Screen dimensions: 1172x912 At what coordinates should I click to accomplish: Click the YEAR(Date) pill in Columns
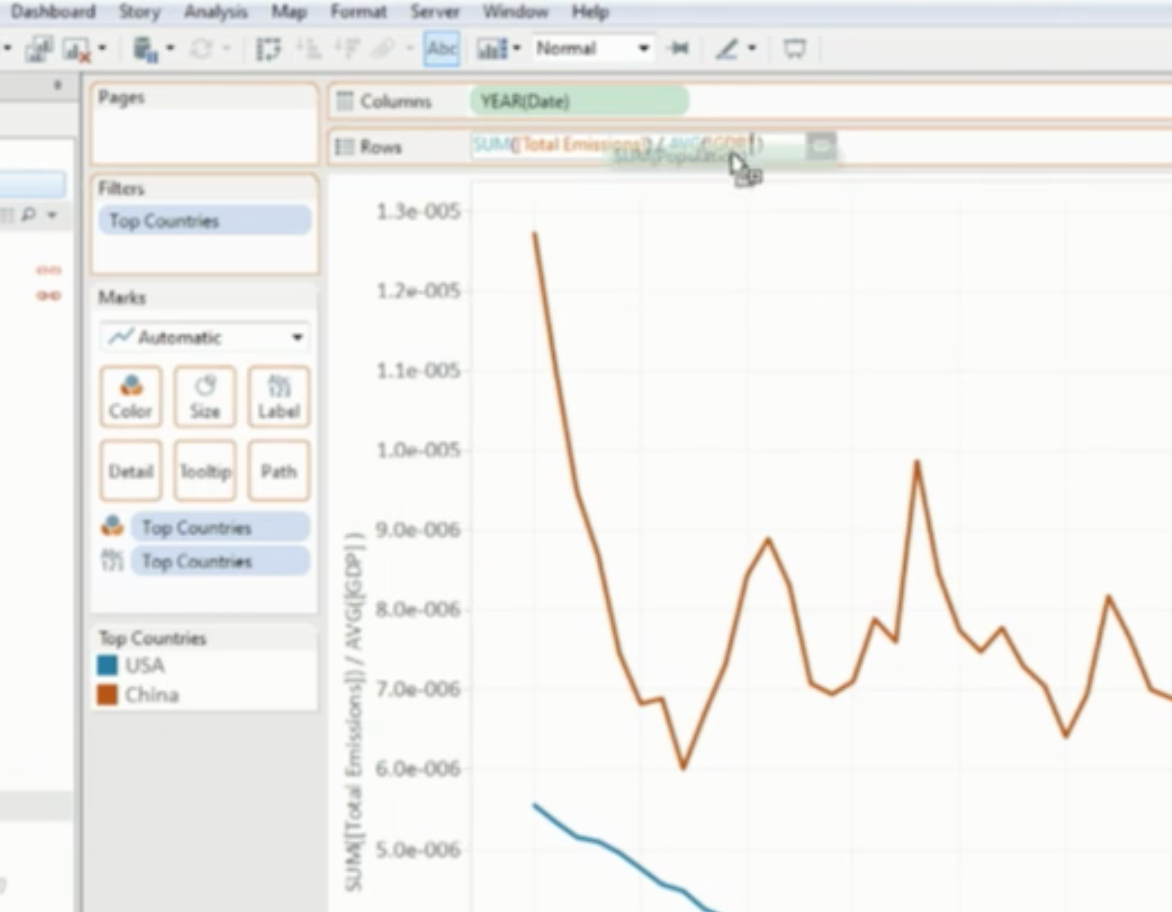pyautogui.click(x=578, y=101)
